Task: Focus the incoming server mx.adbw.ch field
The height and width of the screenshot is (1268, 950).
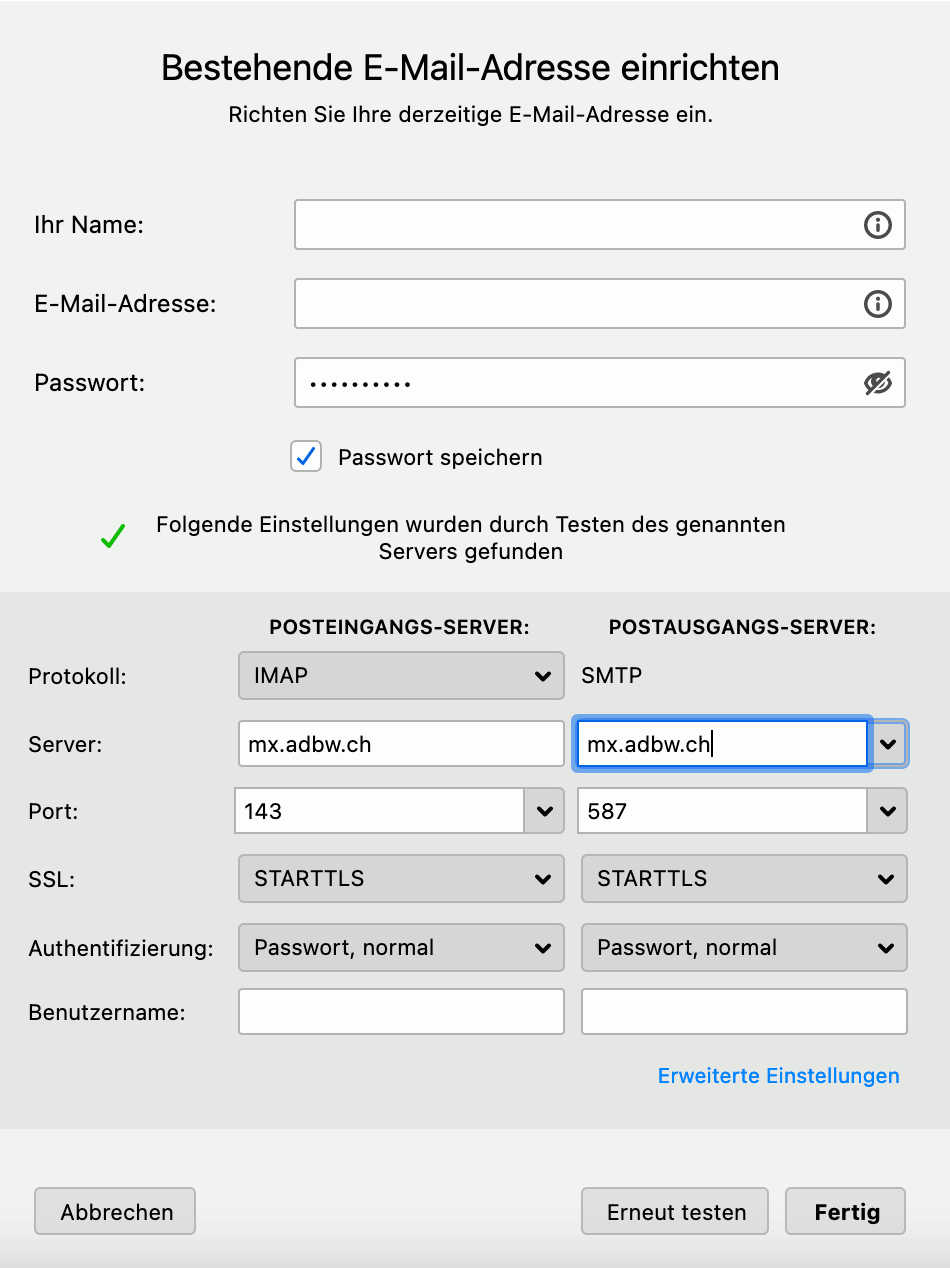Action: coord(401,744)
